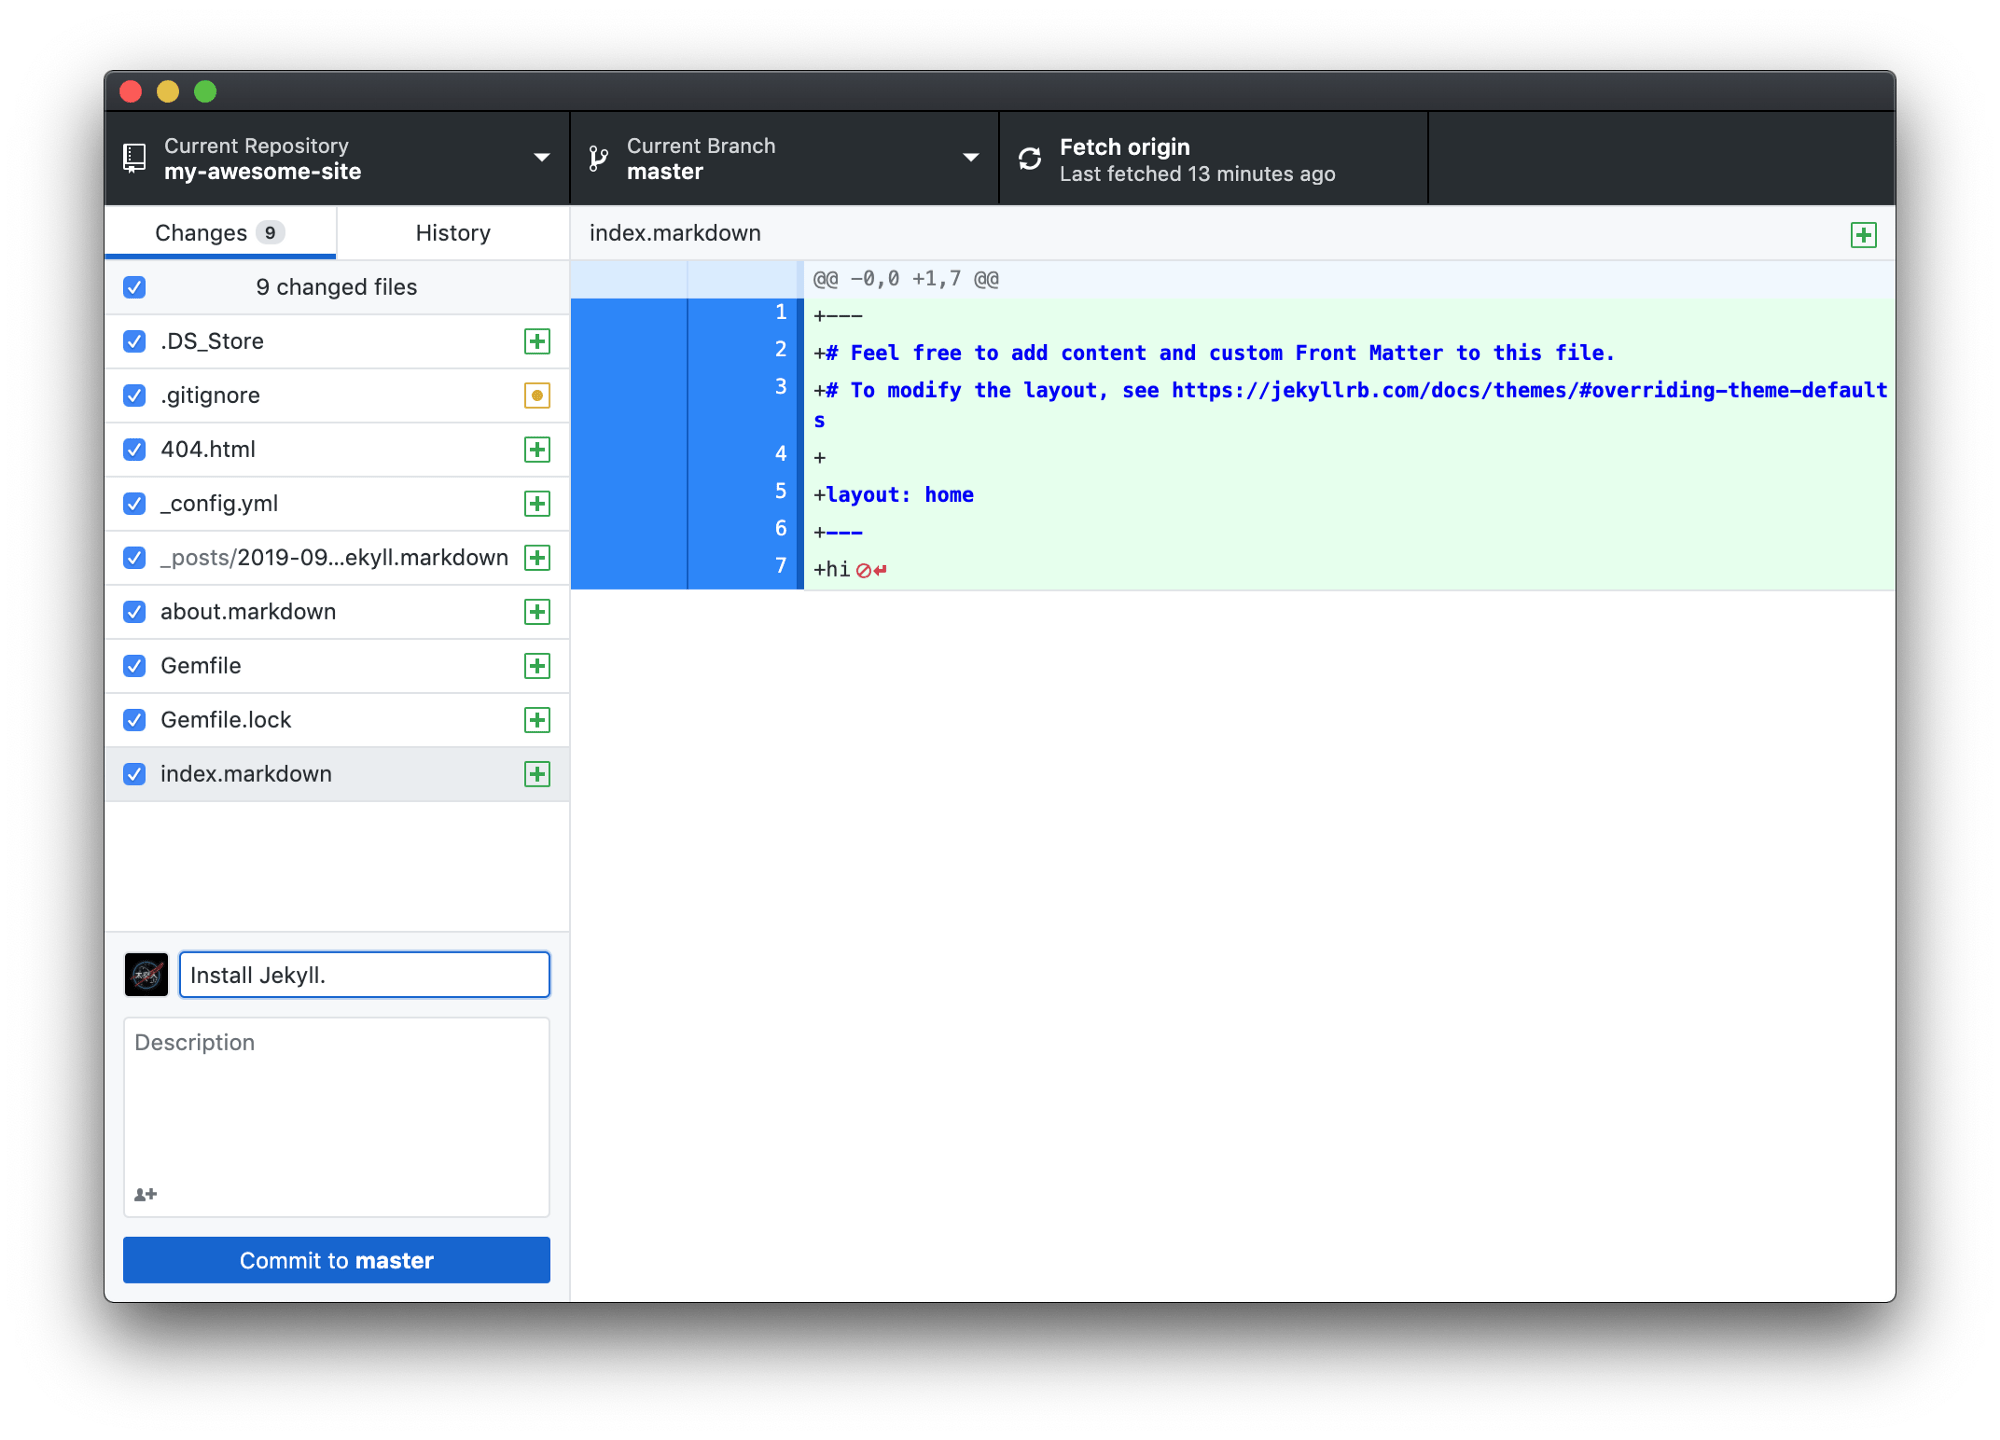Uncheck the about.markdown file checkbox
The width and height of the screenshot is (2000, 1440).
[x=134, y=611]
